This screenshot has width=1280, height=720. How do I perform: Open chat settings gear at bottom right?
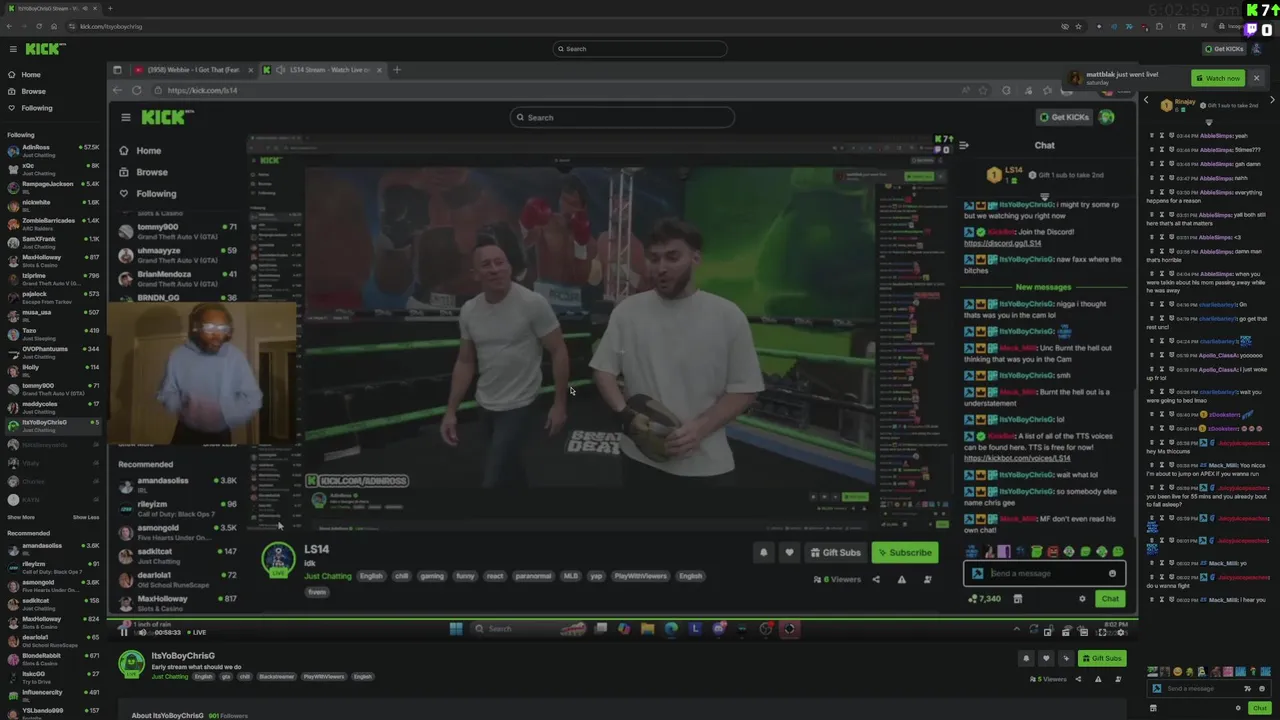[x=1239, y=708]
